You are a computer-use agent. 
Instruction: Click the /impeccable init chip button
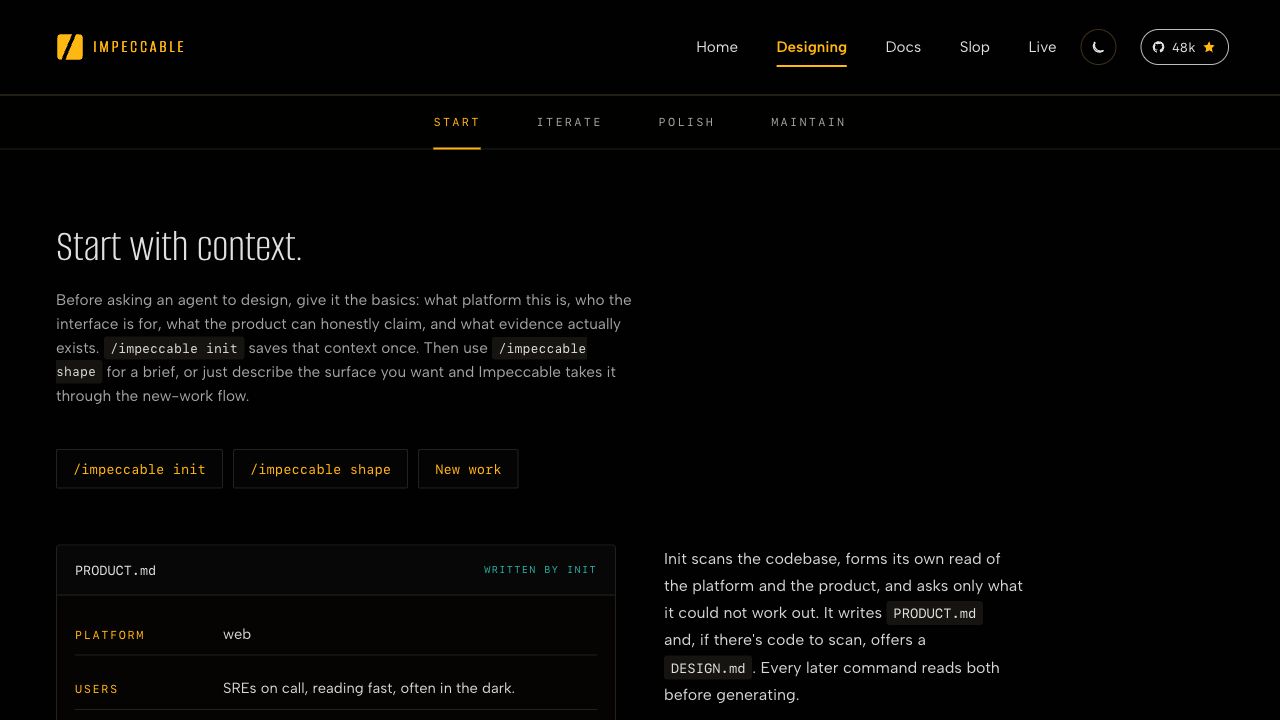pyautogui.click(x=140, y=469)
